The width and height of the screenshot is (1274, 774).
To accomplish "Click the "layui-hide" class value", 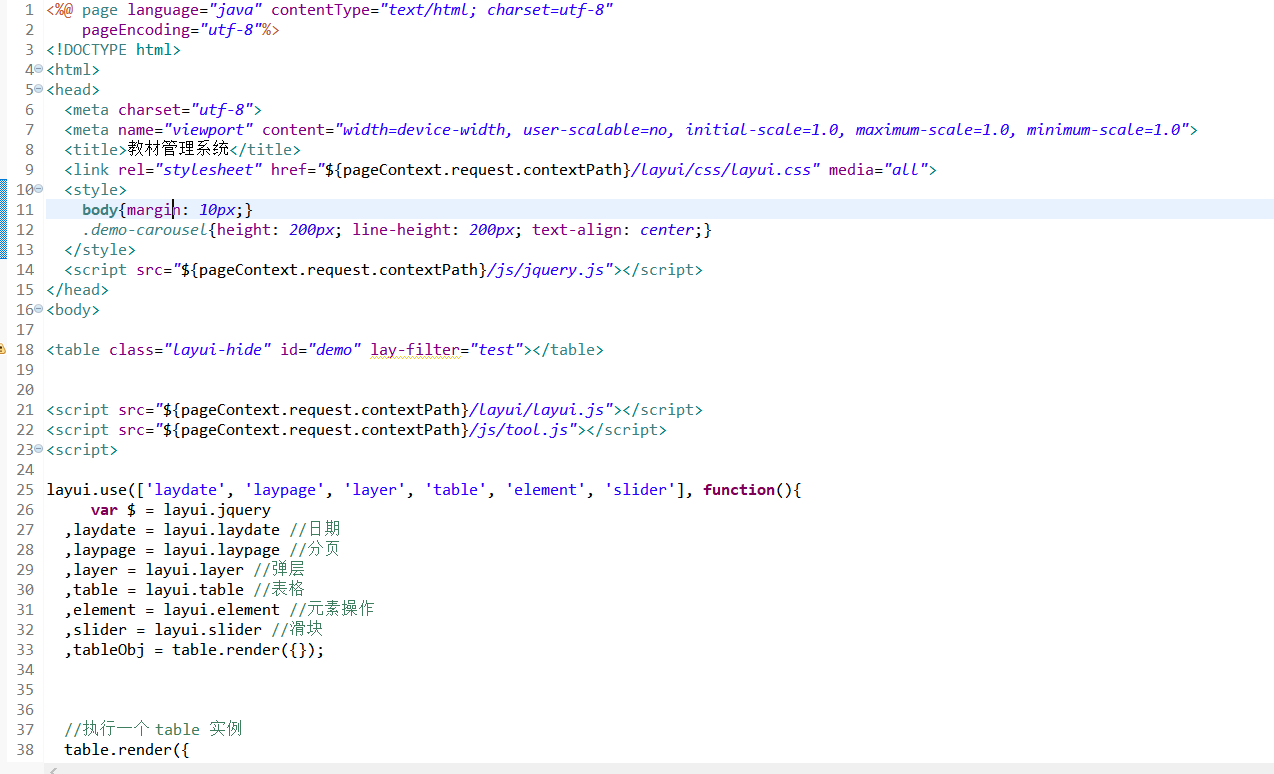I will click(x=217, y=349).
